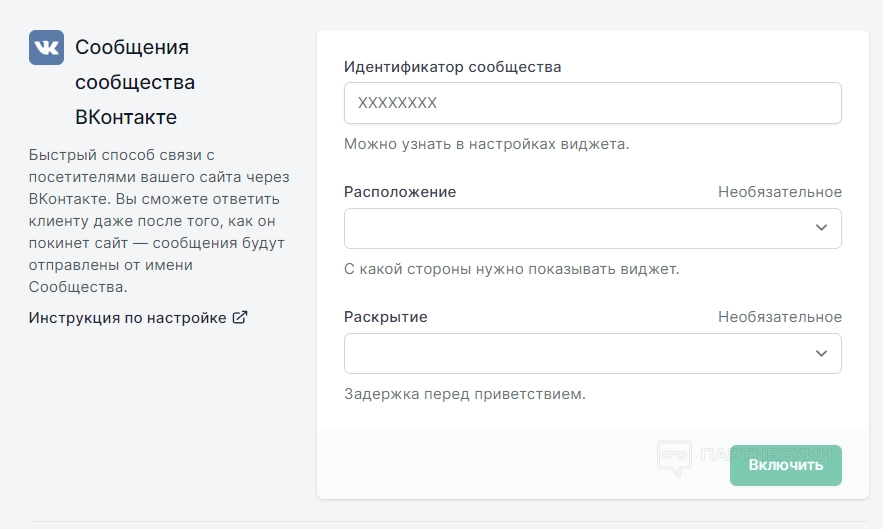This screenshot has width=883, height=529.
Task: Open the Инструкция по настройке link
Action: (128, 318)
